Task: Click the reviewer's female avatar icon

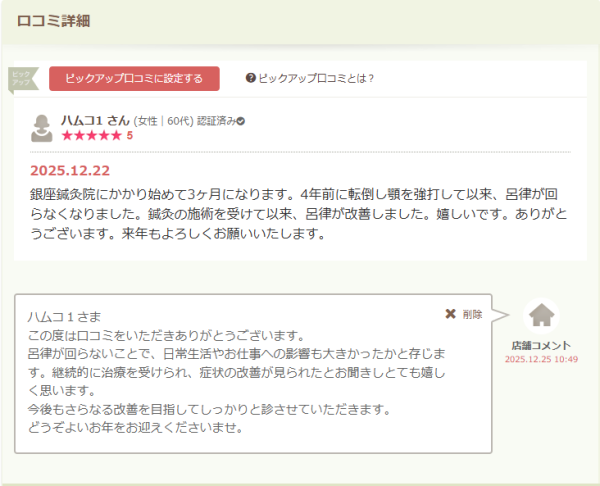Action: 42,129
